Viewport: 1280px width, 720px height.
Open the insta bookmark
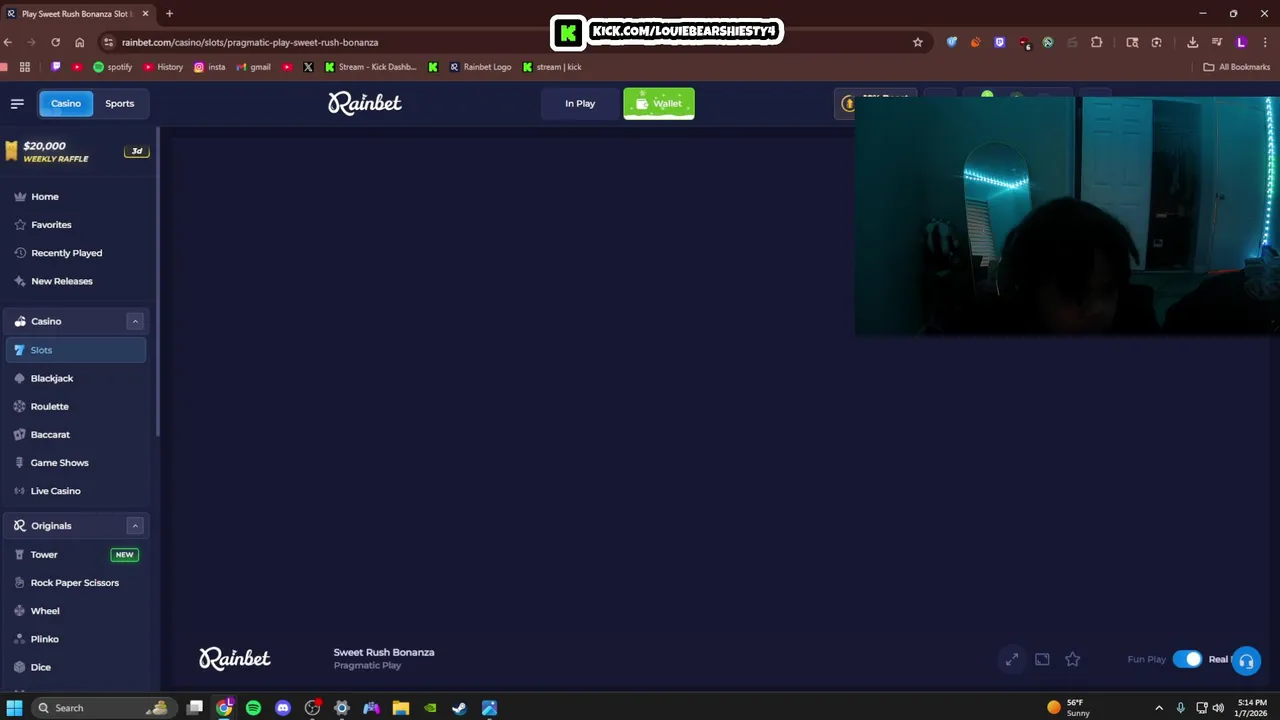(x=210, y=67)
